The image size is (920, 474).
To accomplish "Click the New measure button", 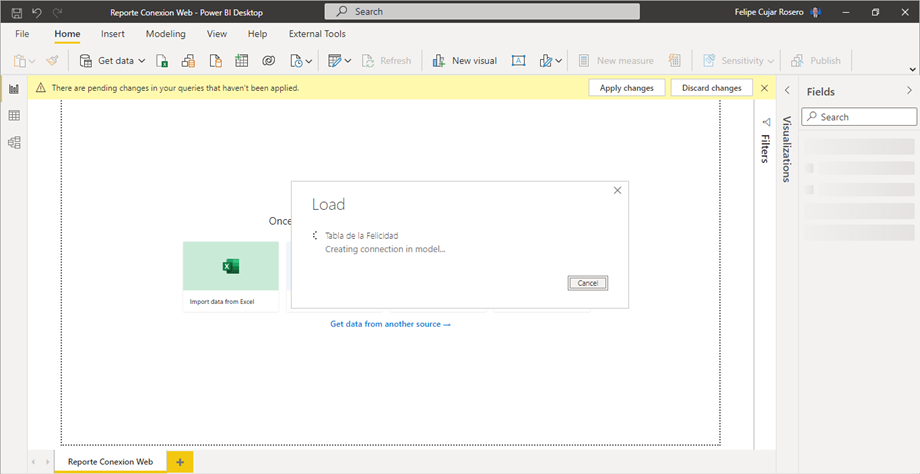I will click(616, 60).
